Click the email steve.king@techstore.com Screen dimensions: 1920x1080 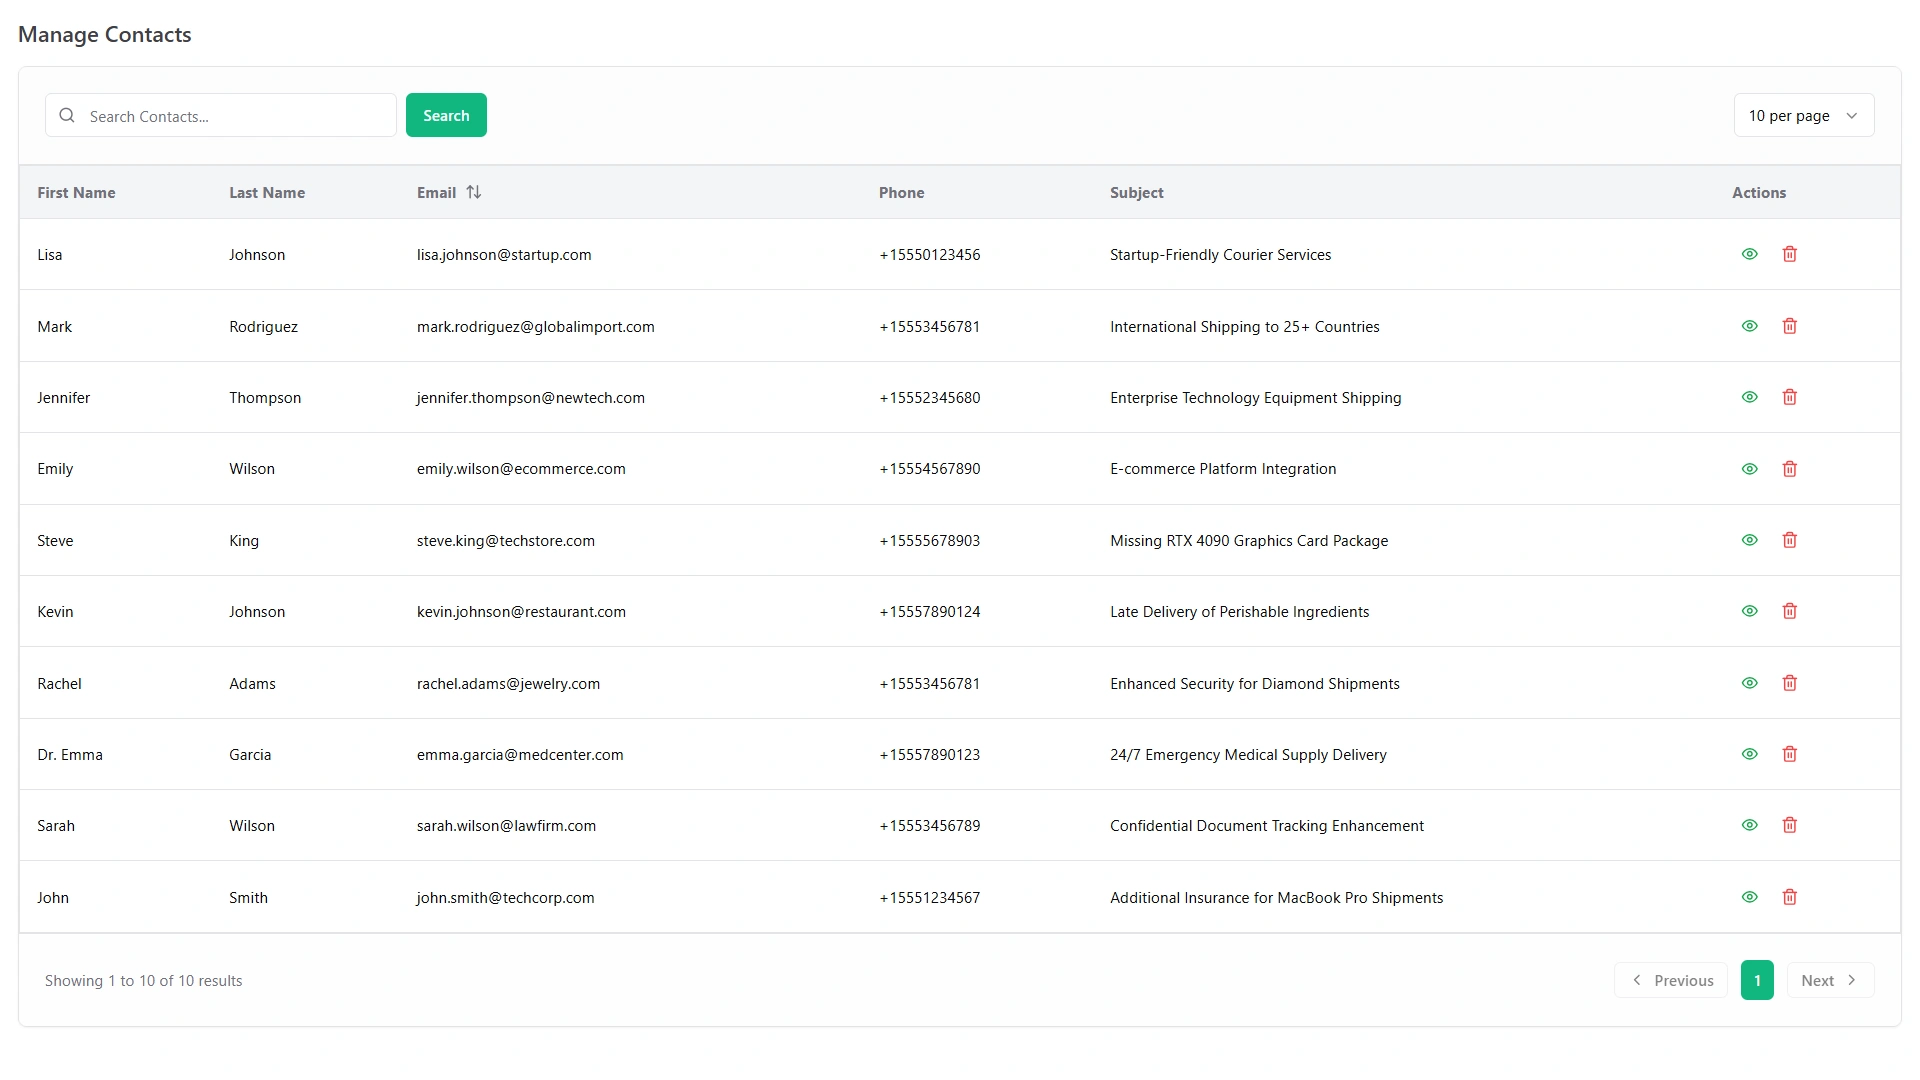click(505, 541)
